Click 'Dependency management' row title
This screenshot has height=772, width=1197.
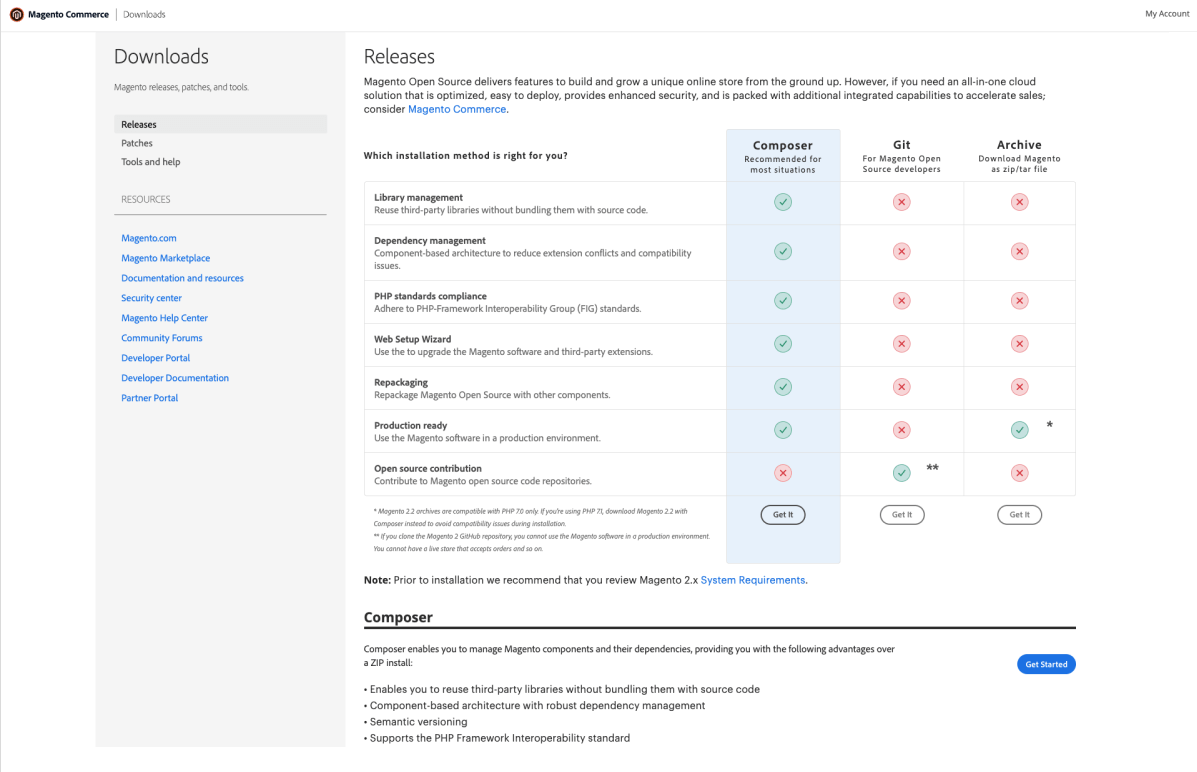[430, 241]
